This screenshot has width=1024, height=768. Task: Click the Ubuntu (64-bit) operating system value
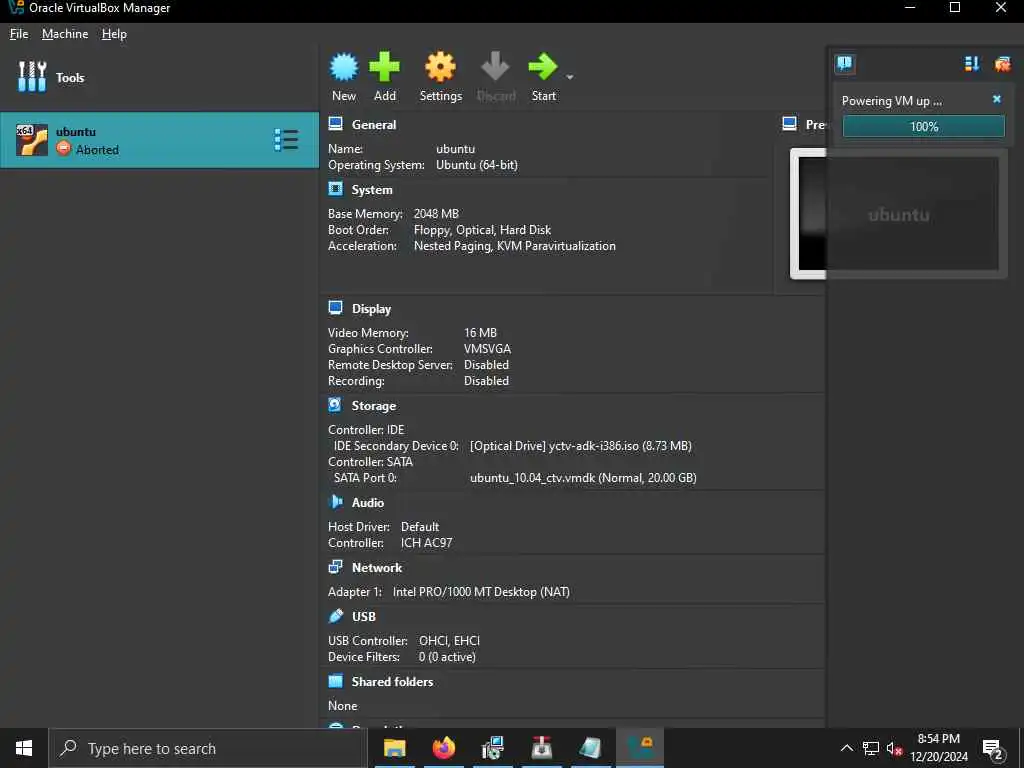(477, 165)
